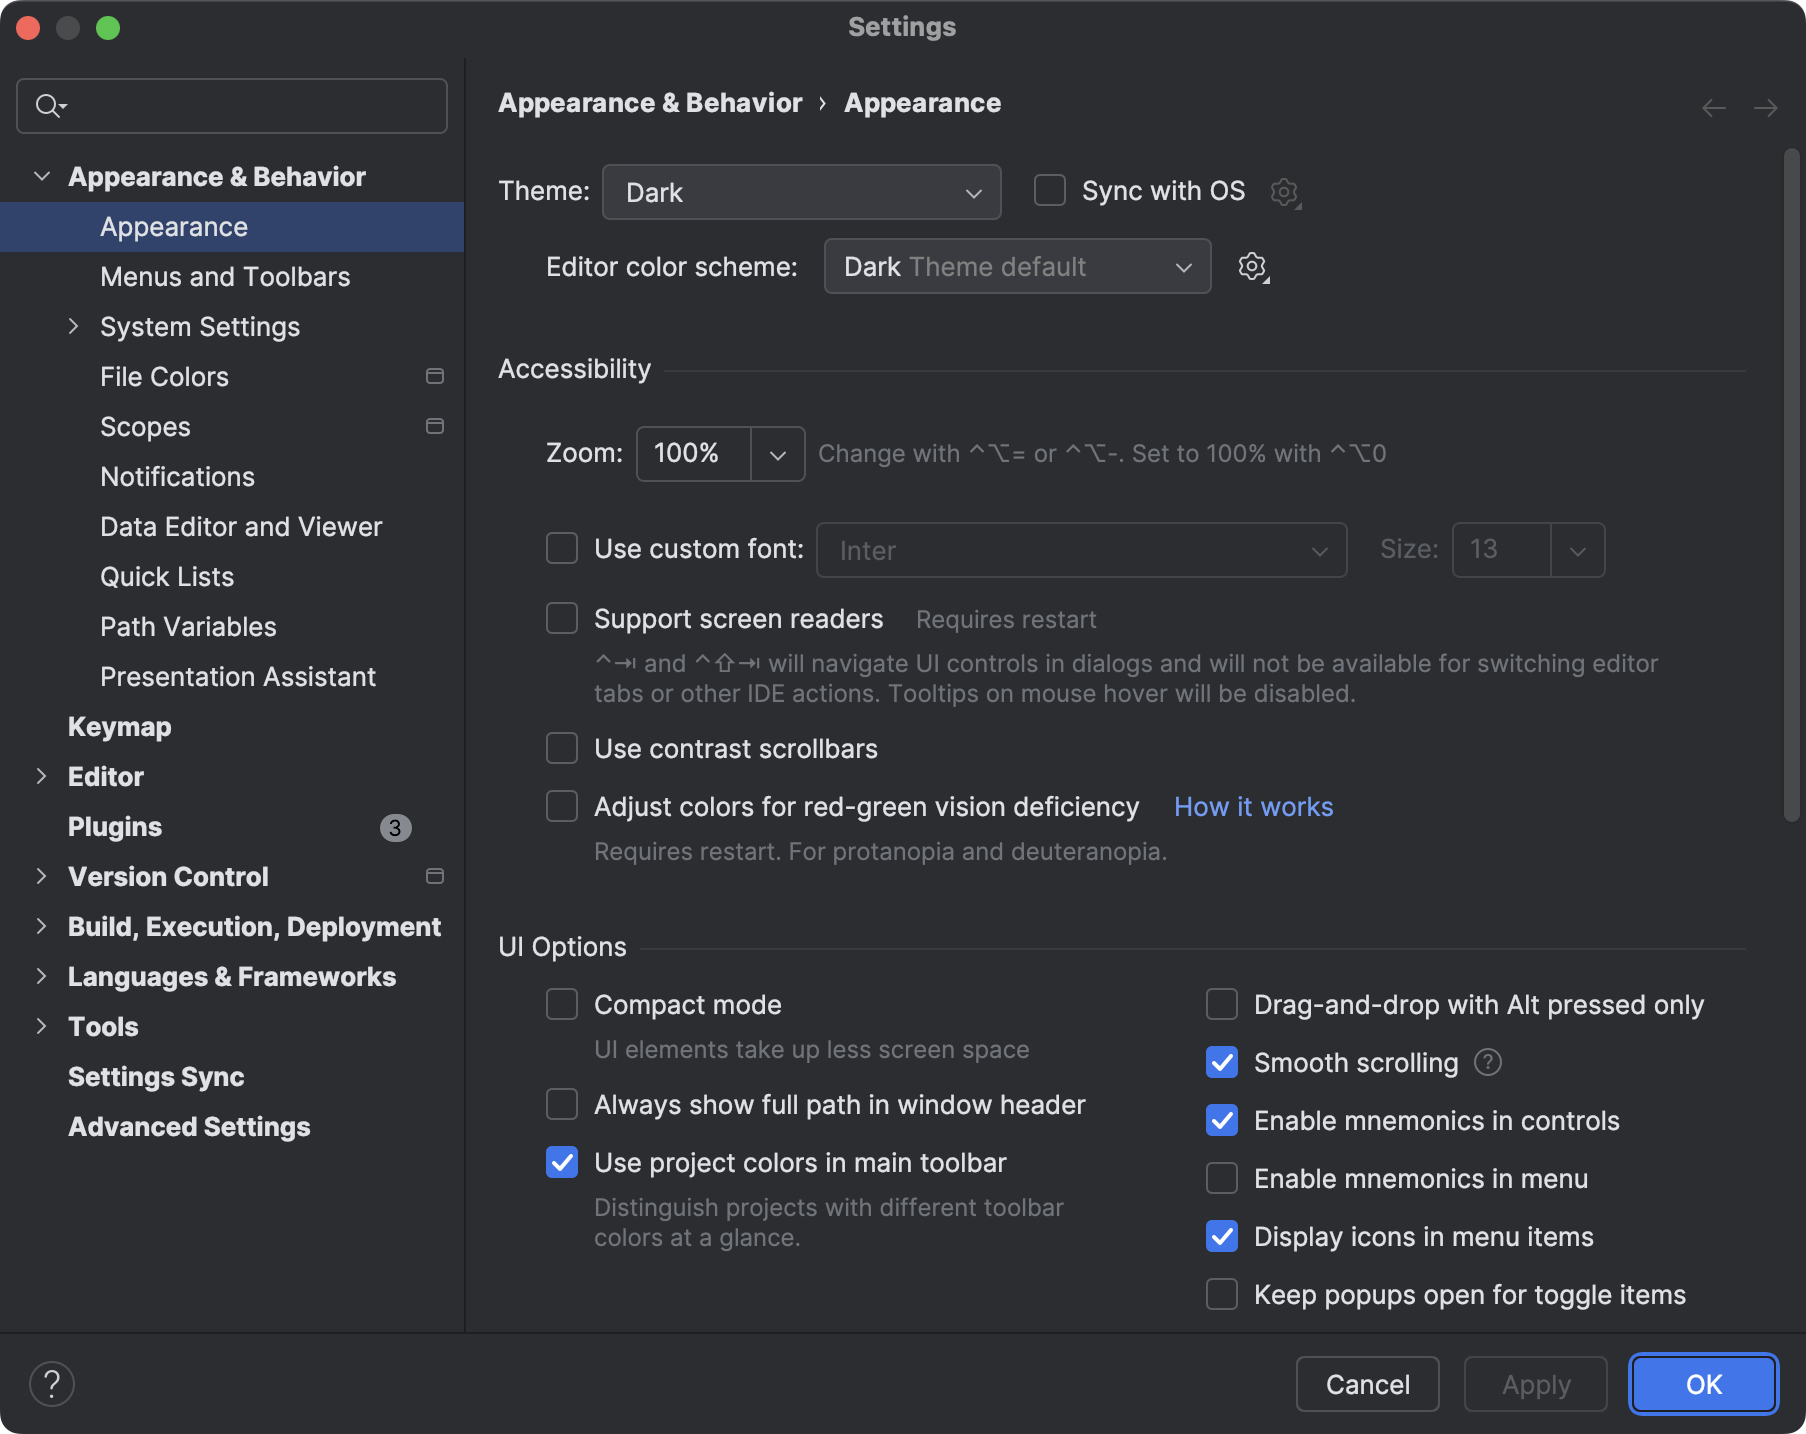Uncheck Sync with OS
The width and height of the screenshot is (1806, 1434).
[1048, 190]
